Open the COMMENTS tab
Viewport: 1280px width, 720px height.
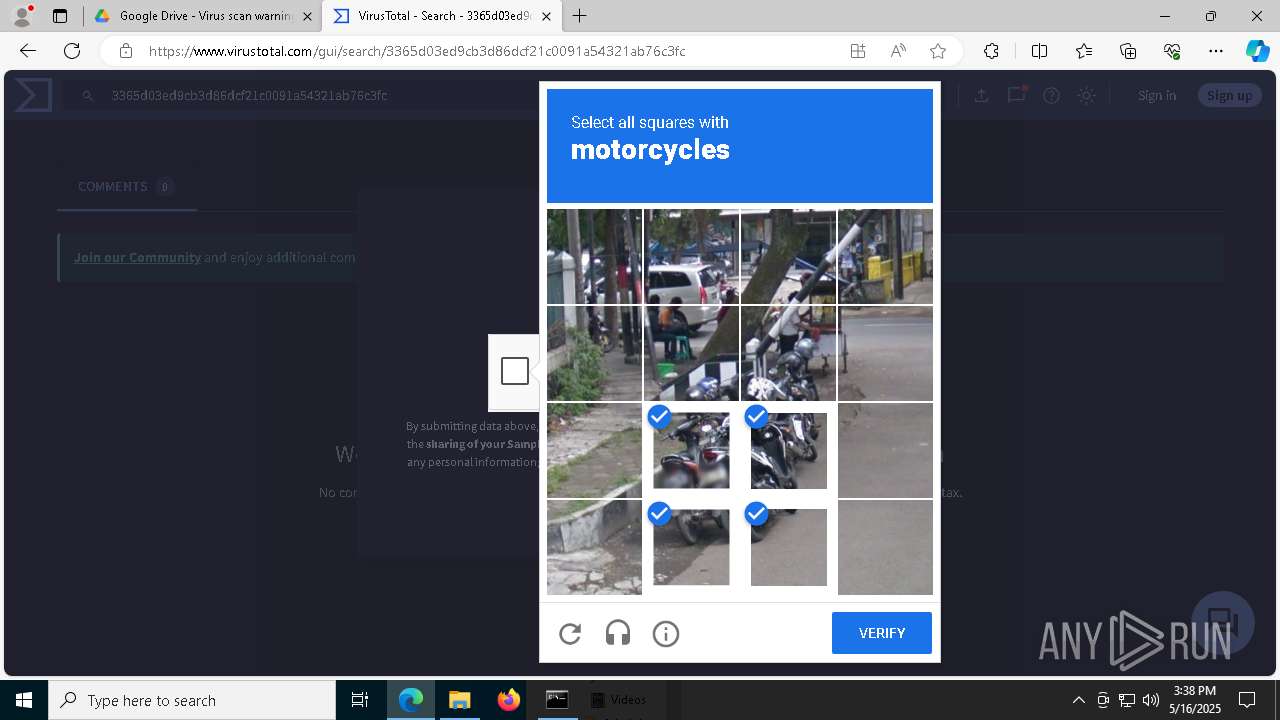point(126,187)
